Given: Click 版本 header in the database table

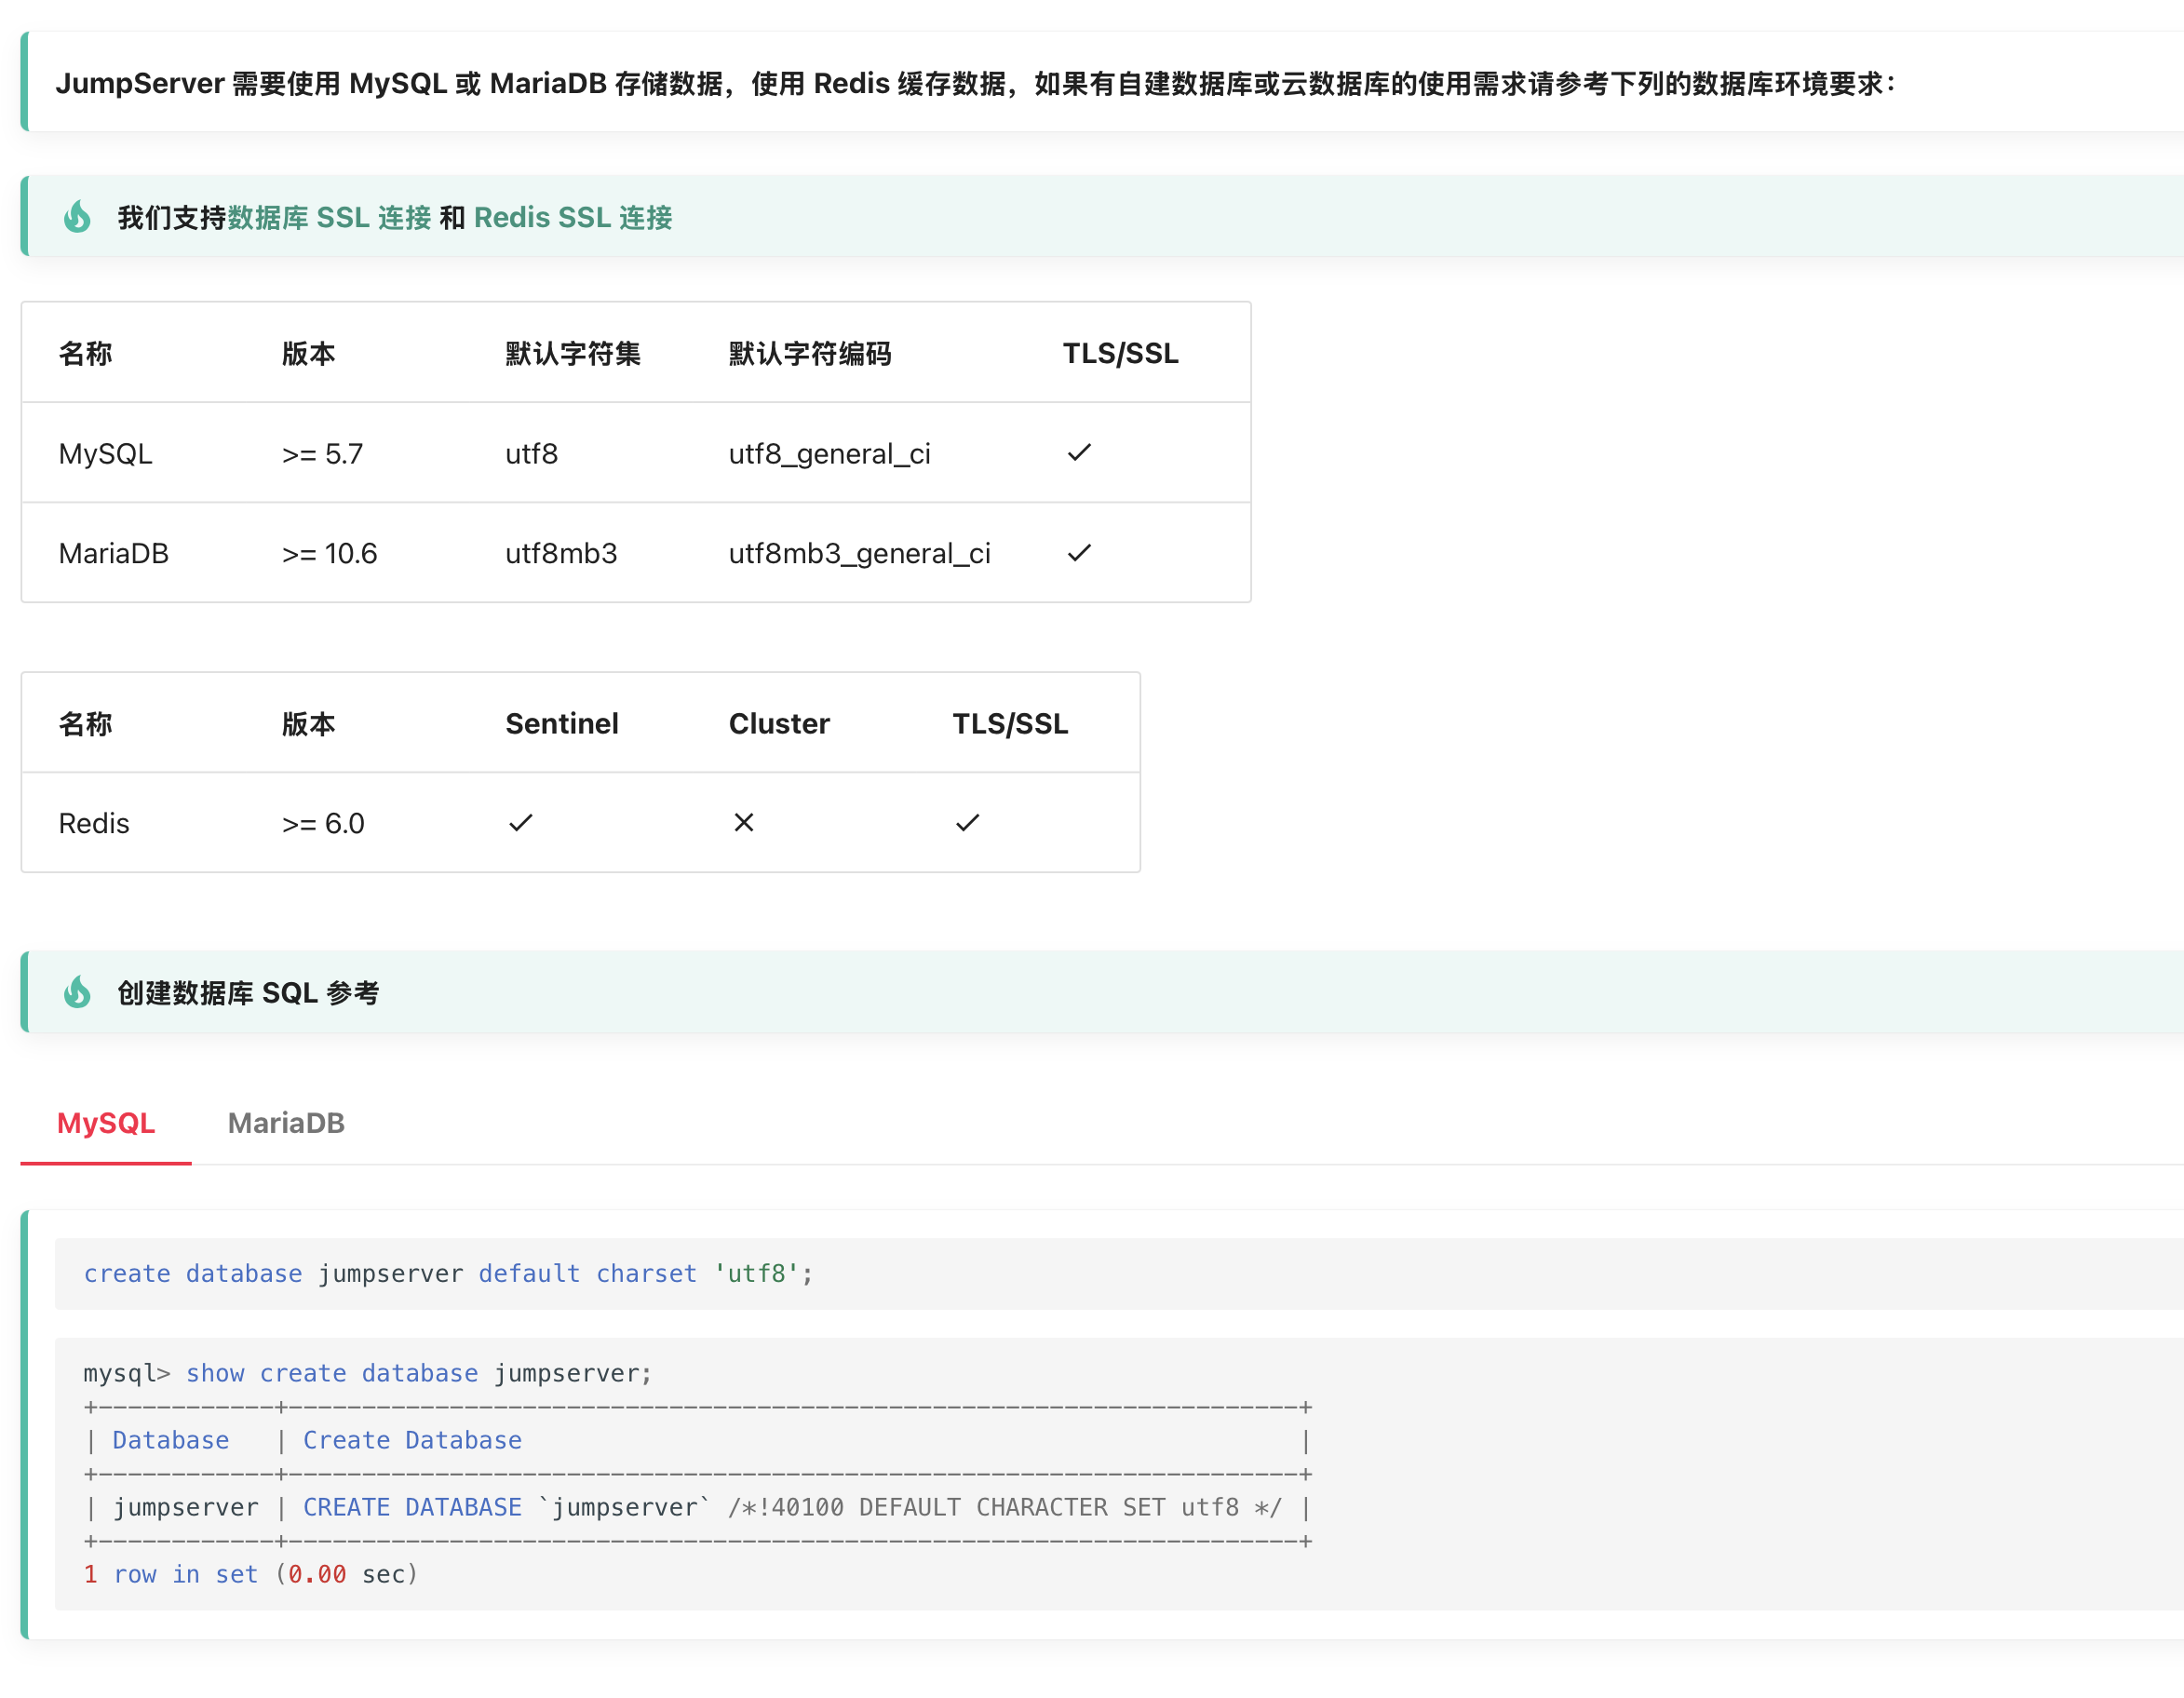Looking at the screenshot, I should pyautogui.click(x=308, y=353).
